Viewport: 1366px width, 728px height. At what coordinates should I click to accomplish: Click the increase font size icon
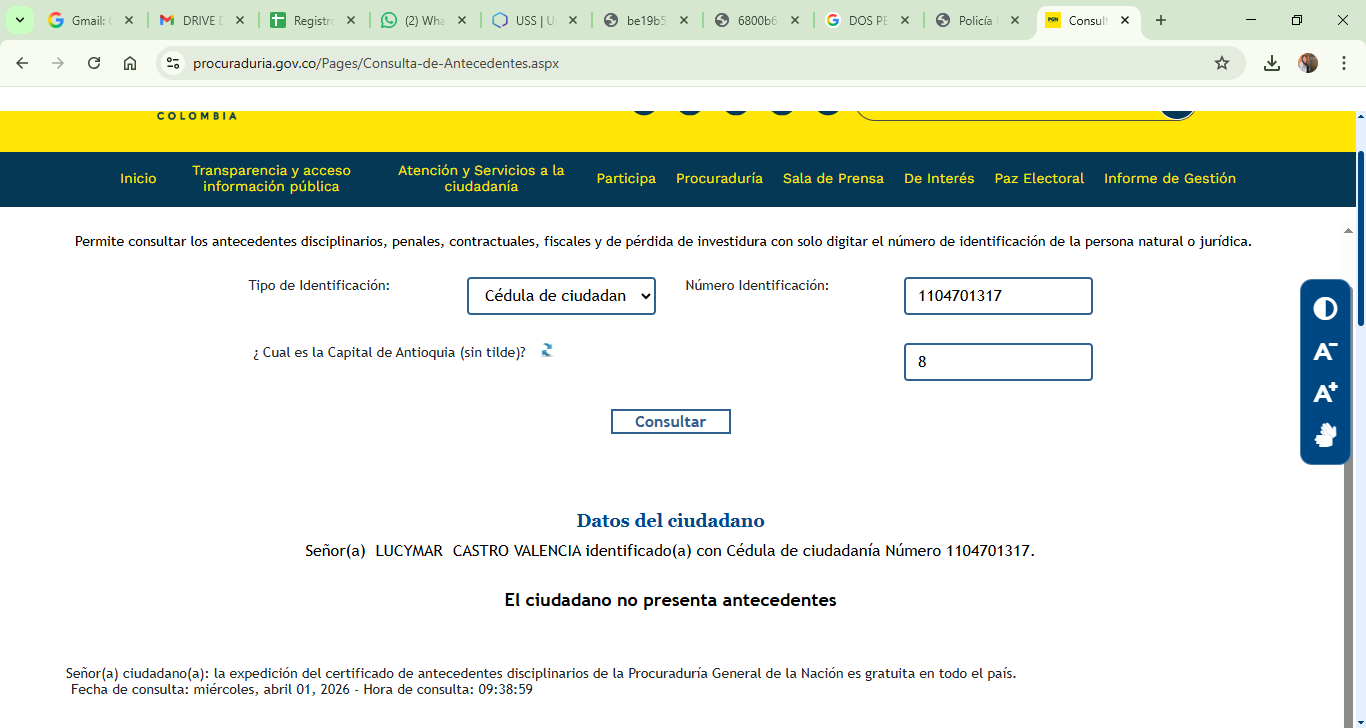[1325, 393]
